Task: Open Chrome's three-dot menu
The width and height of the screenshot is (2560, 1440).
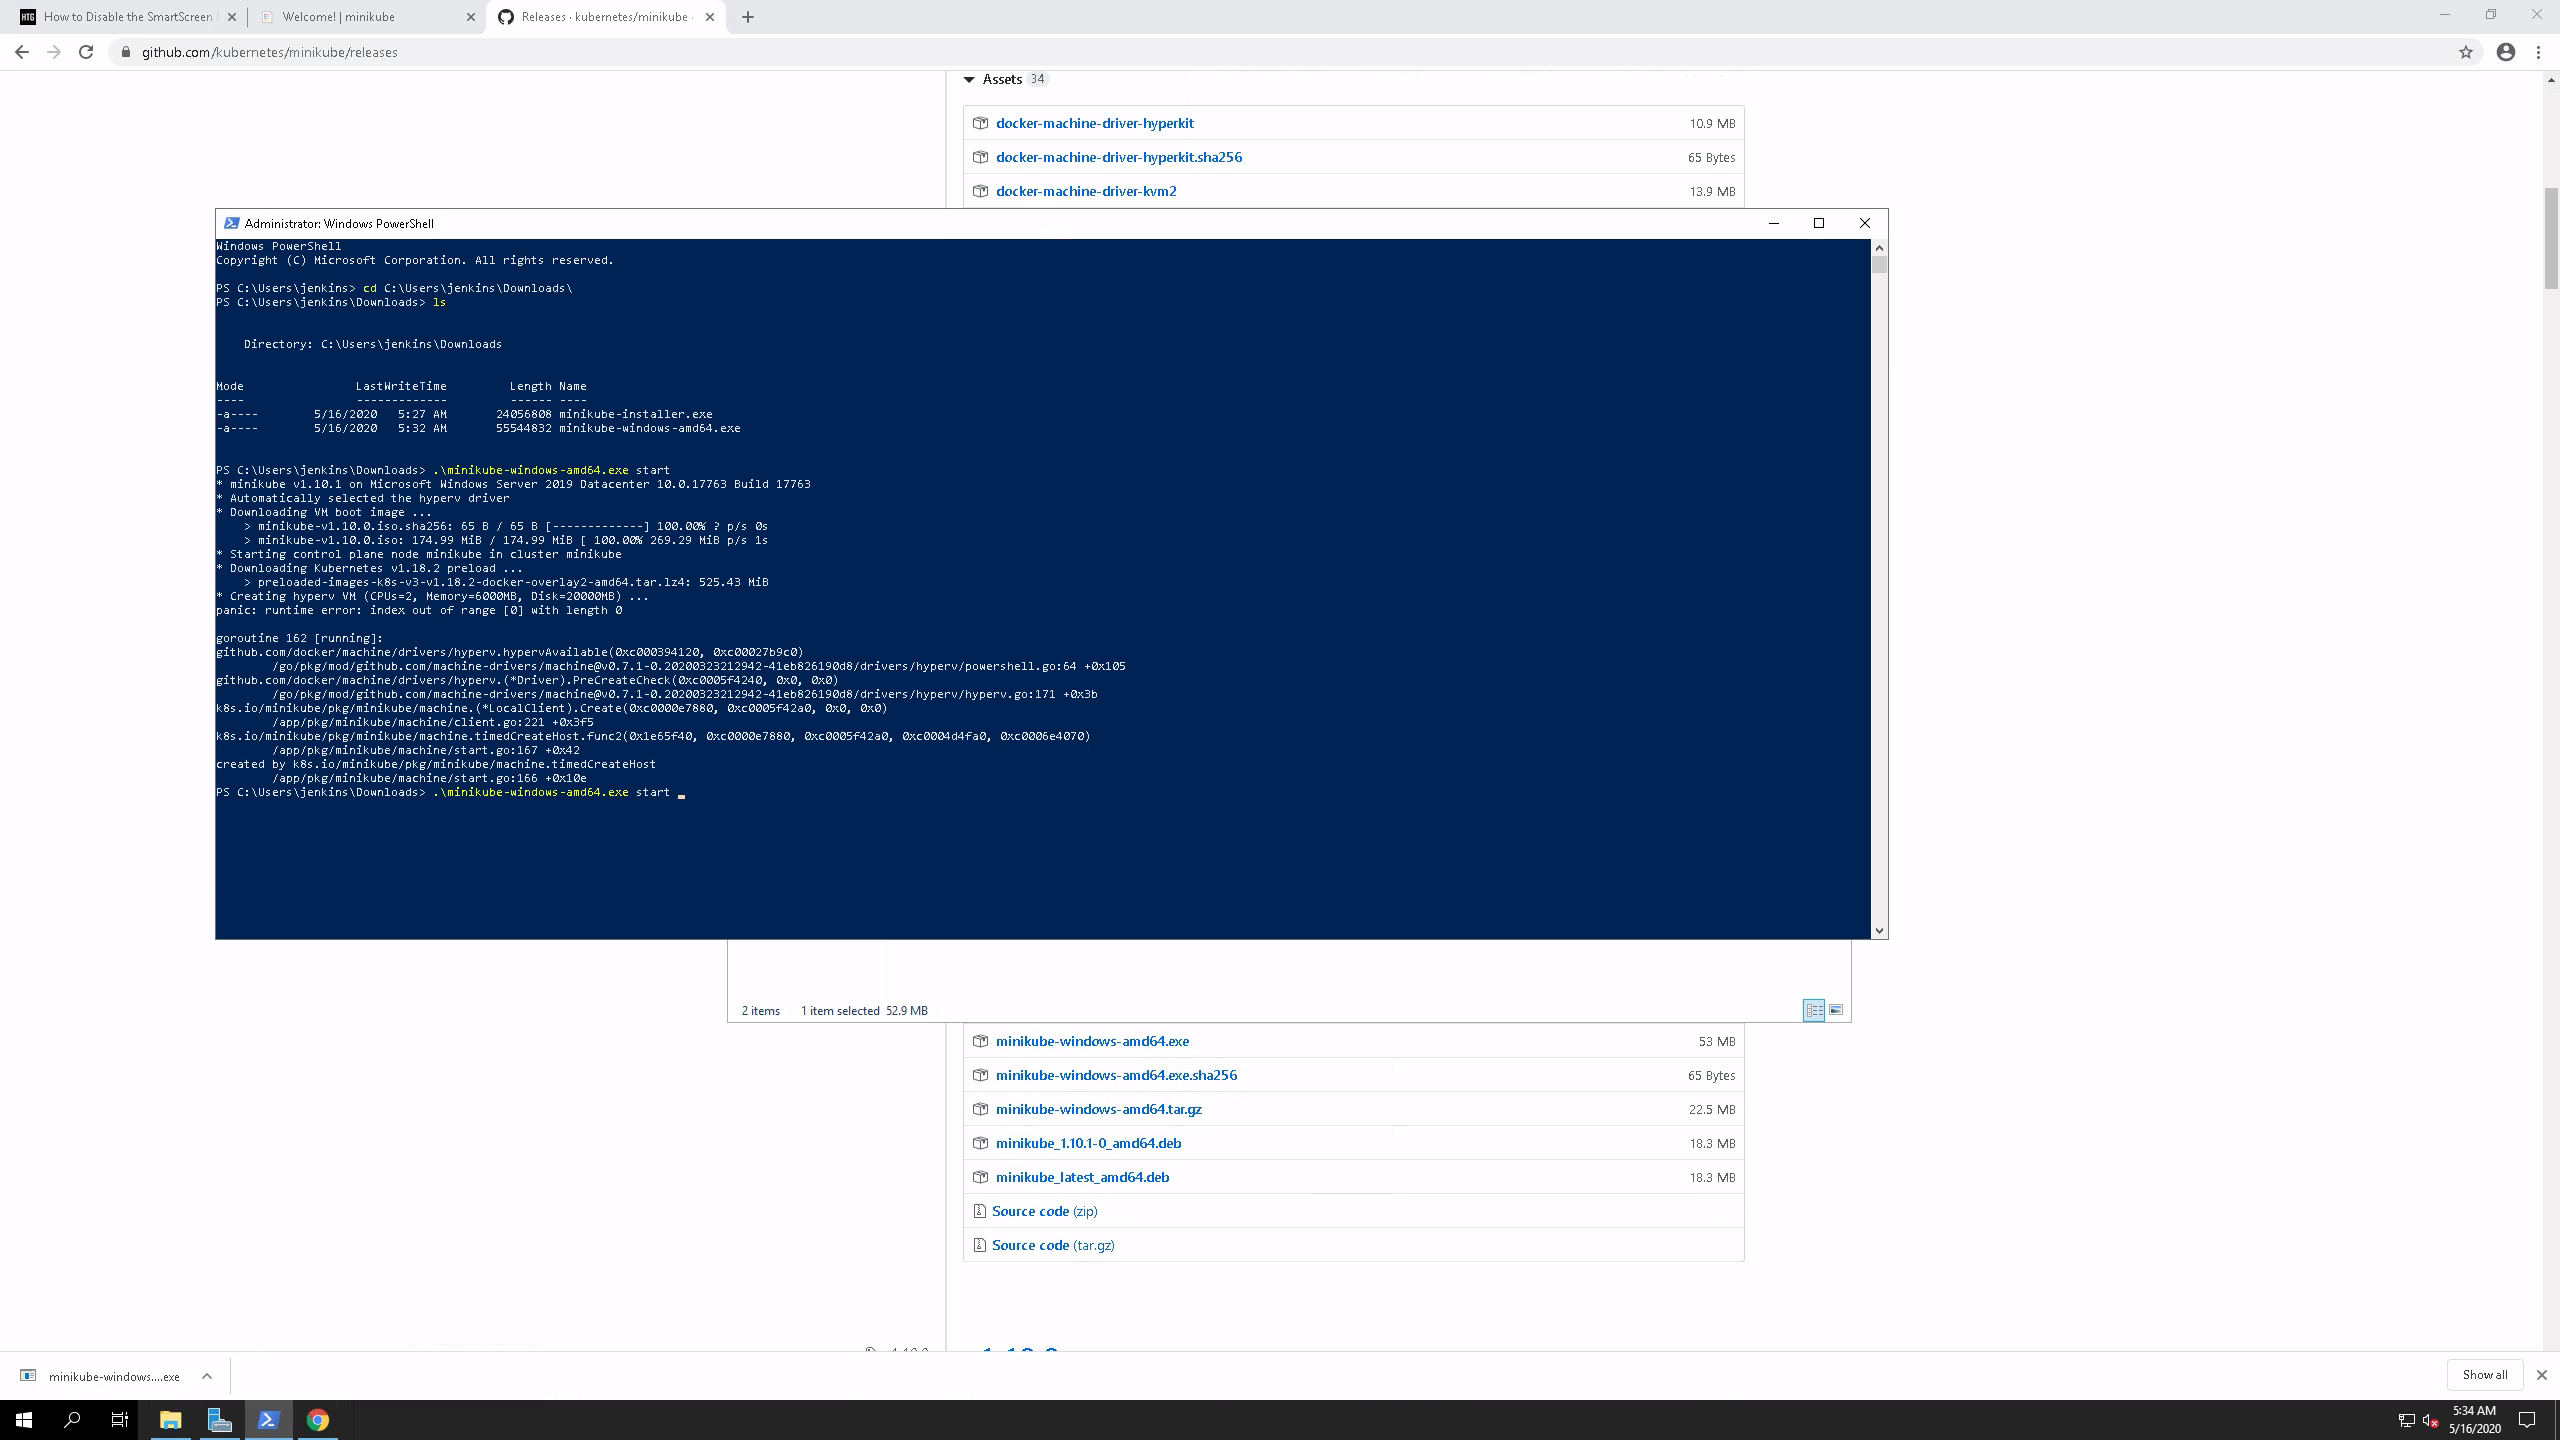Action: (2538, 52)
